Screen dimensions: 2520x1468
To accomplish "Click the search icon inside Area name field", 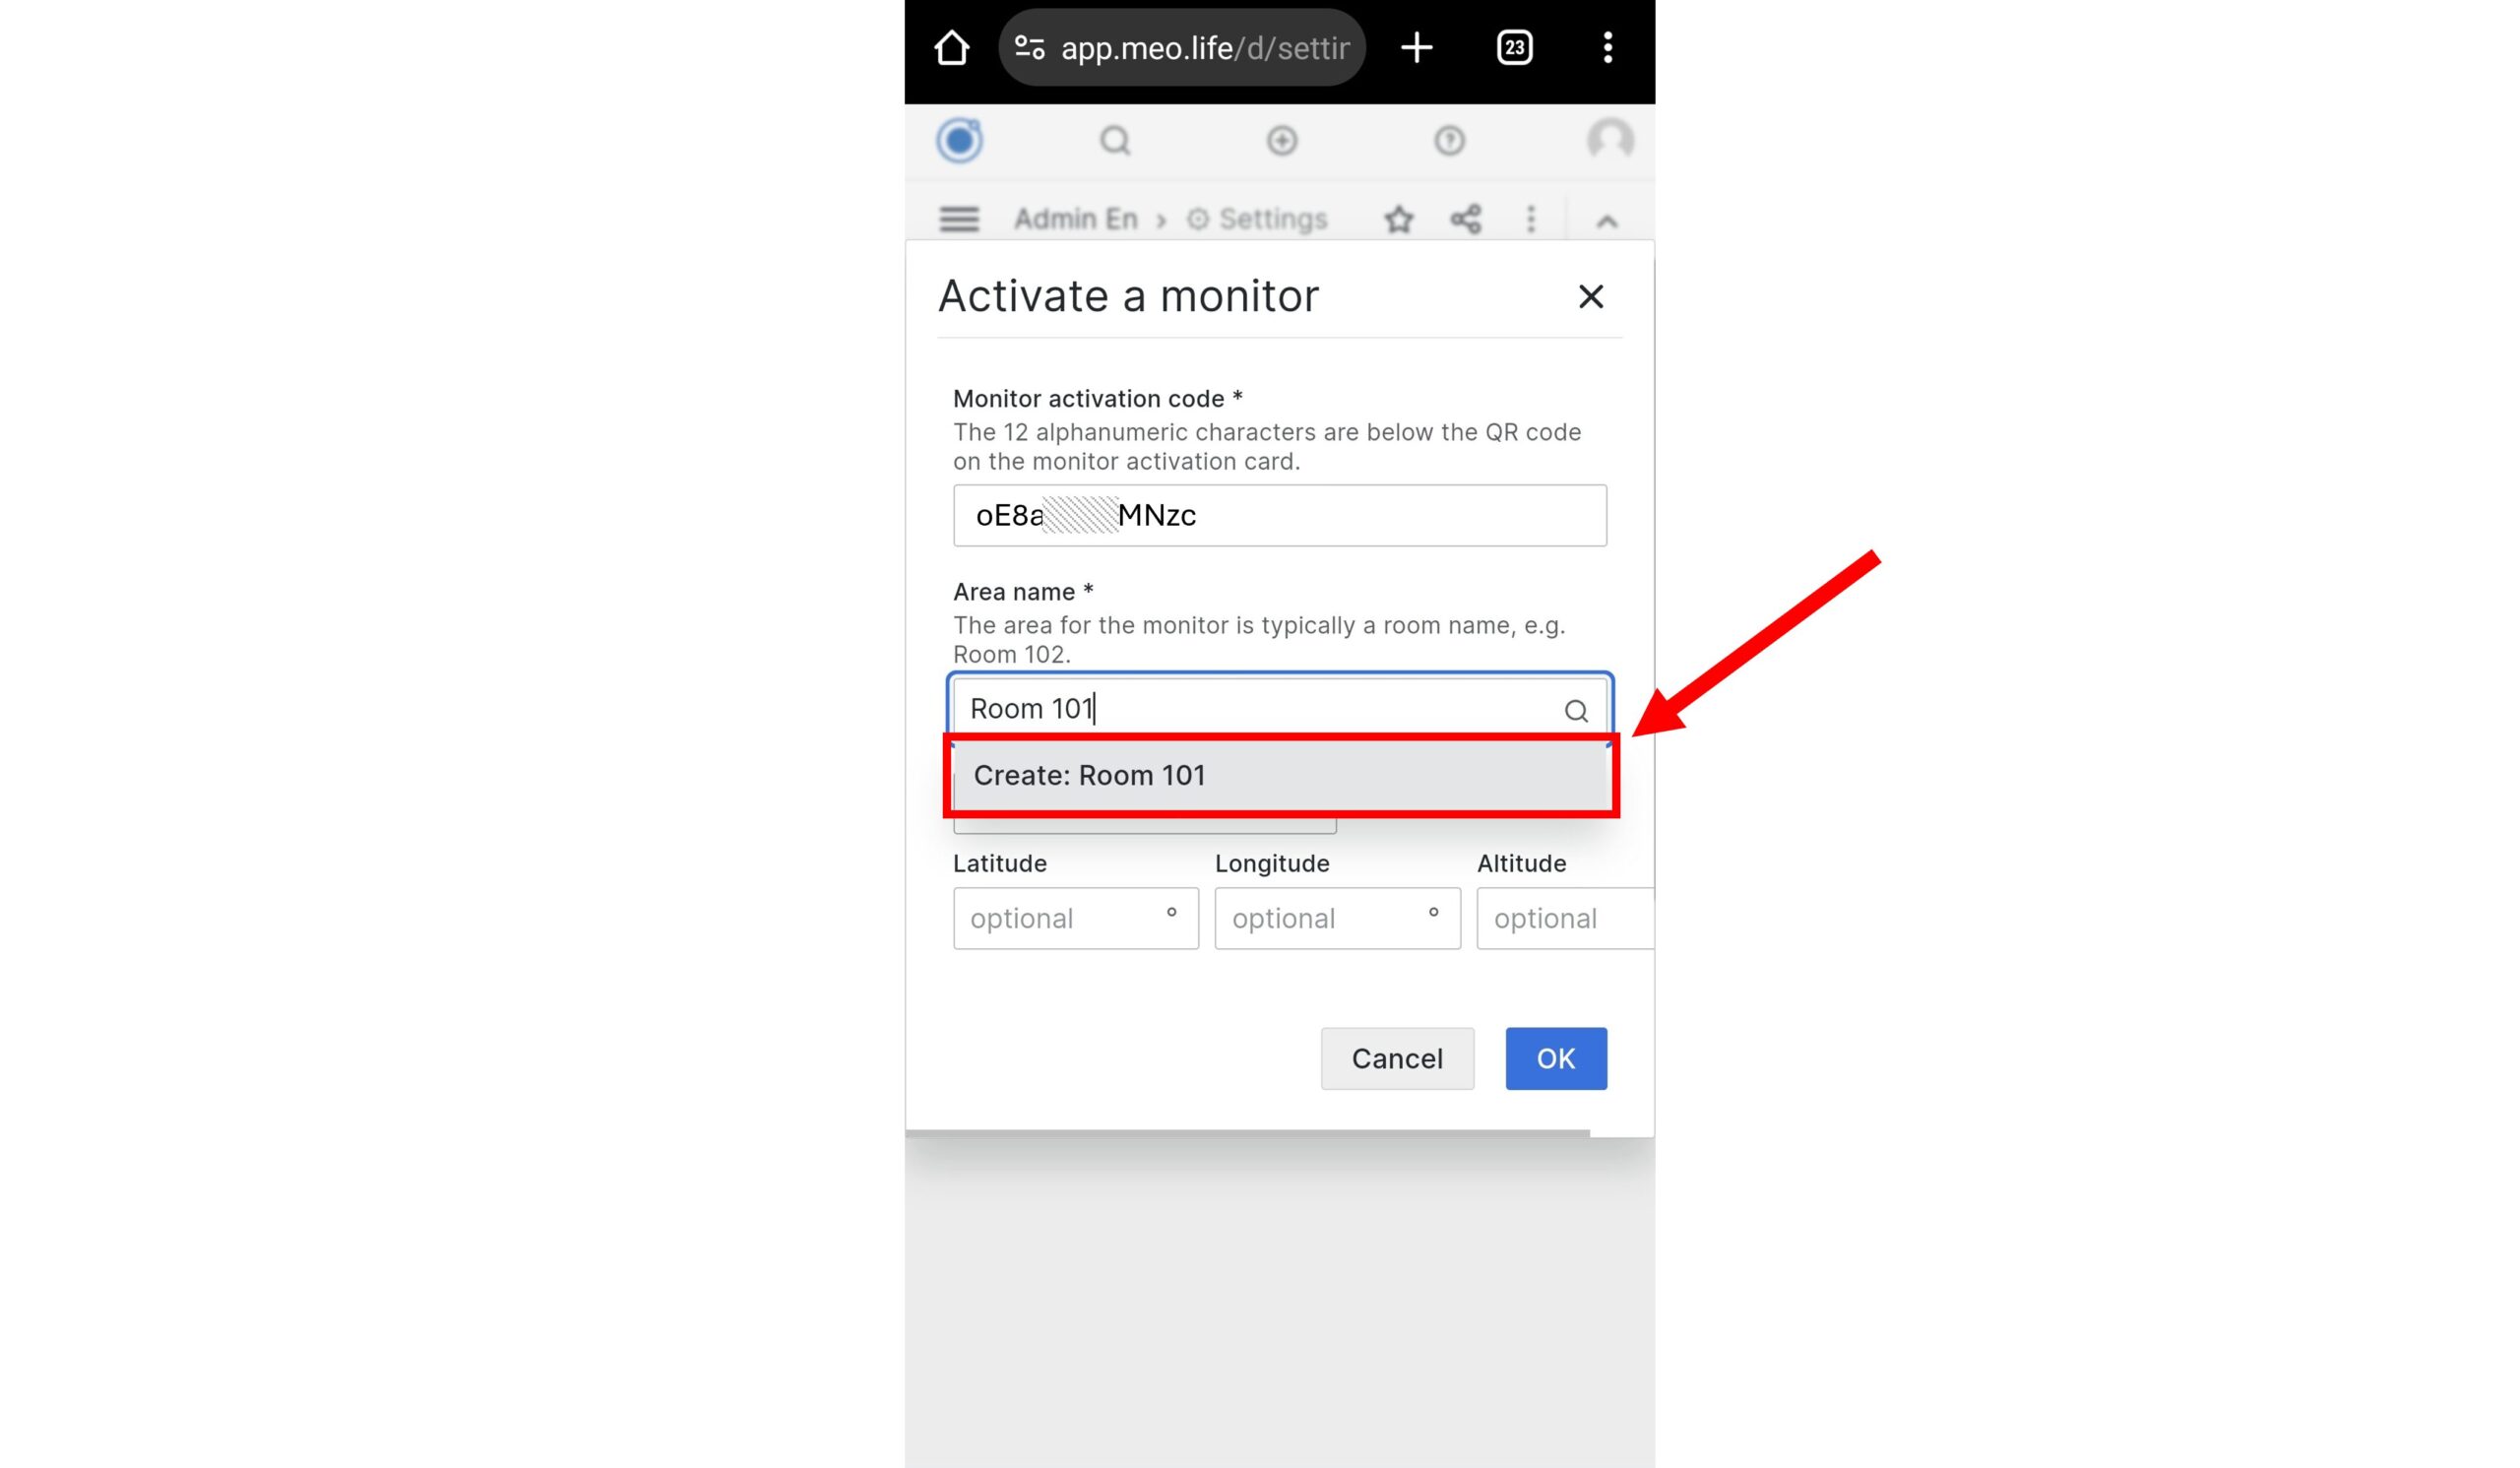I will tap(1573, 710).
